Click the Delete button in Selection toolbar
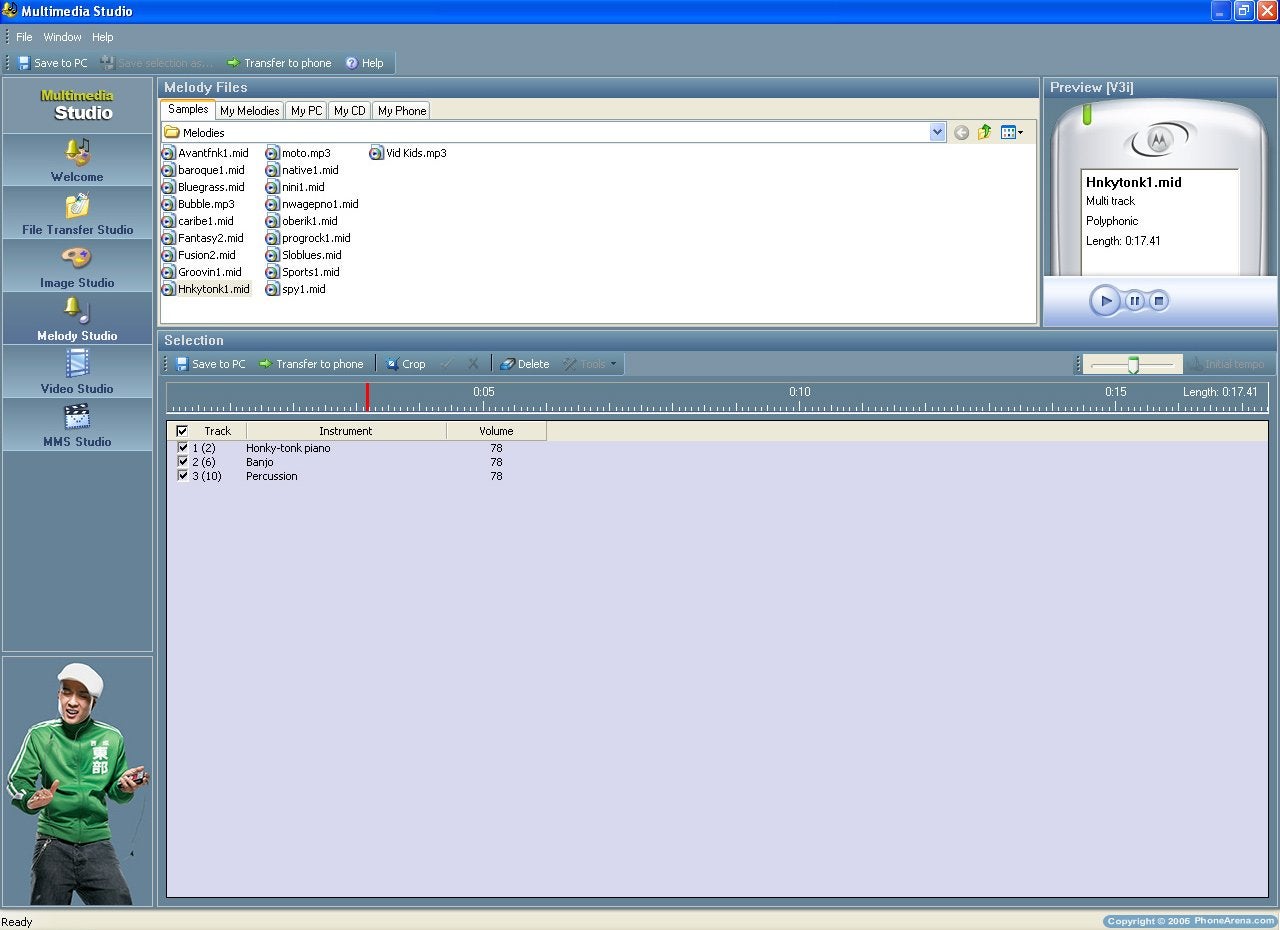Viewport: 1280px width, 930px height. coord(525,364)
